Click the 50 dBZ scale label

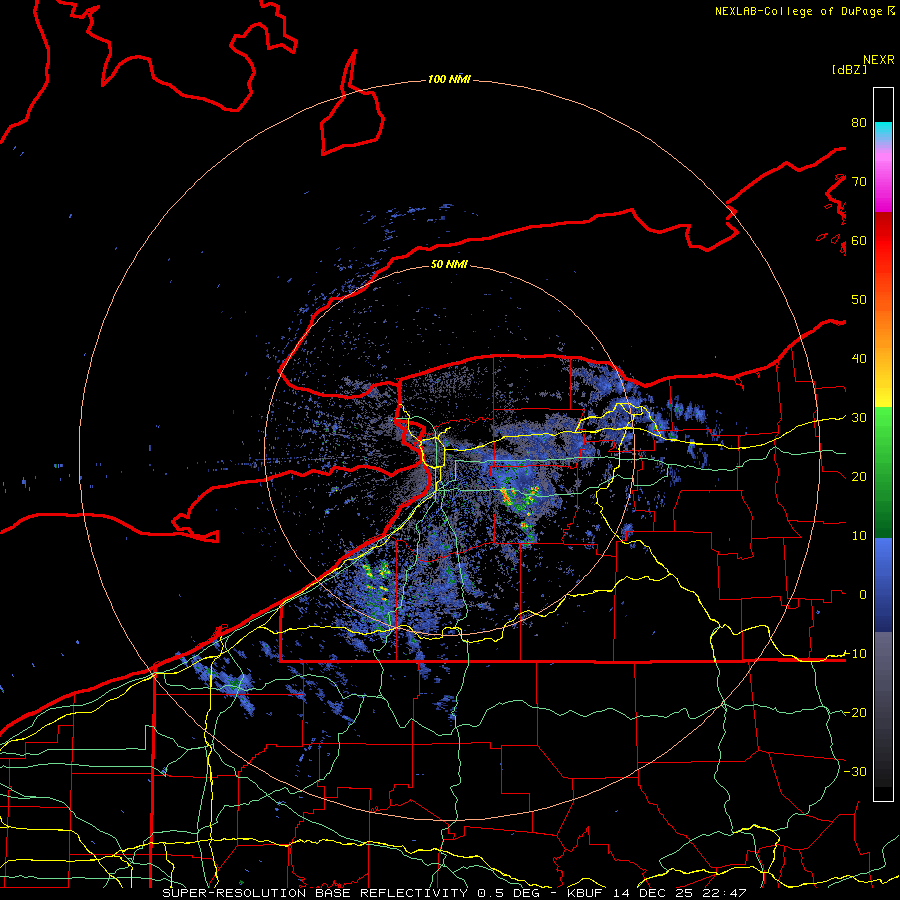tap(859, 300)
